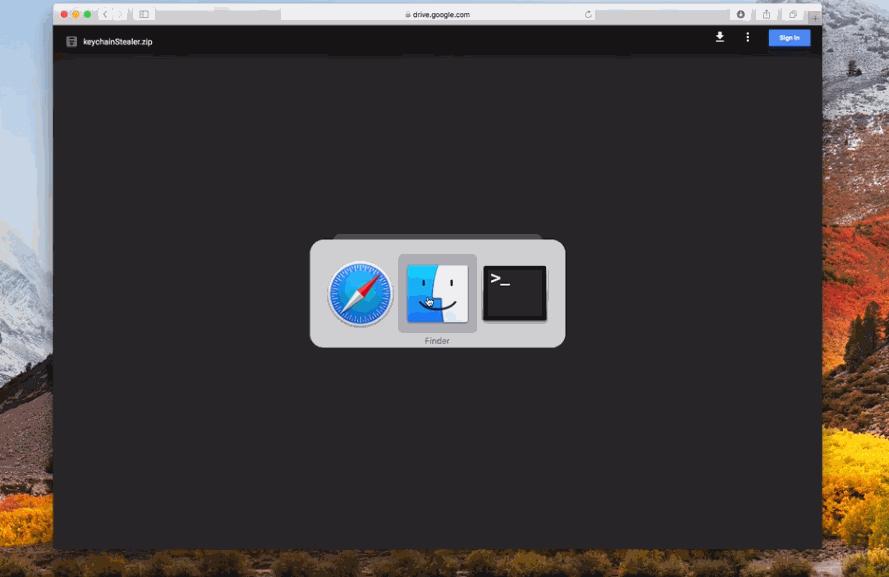
Task: Click the drive.google.com address field
Action: (438, 15)
